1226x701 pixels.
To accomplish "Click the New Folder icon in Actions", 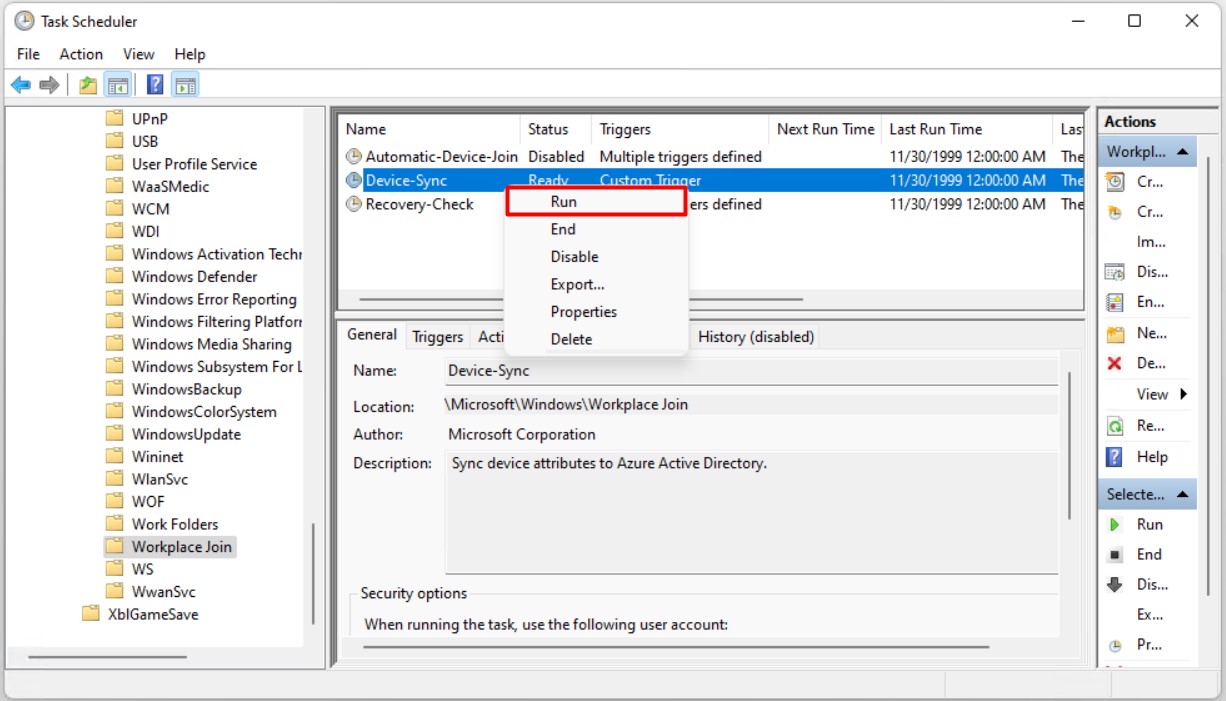I will [1115, 333].
